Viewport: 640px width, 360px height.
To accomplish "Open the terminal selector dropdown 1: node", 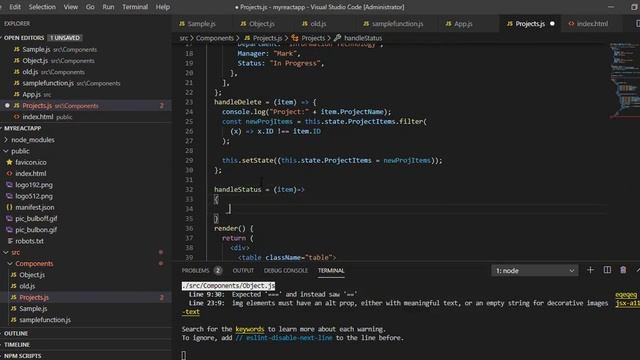I will point(535,271).
